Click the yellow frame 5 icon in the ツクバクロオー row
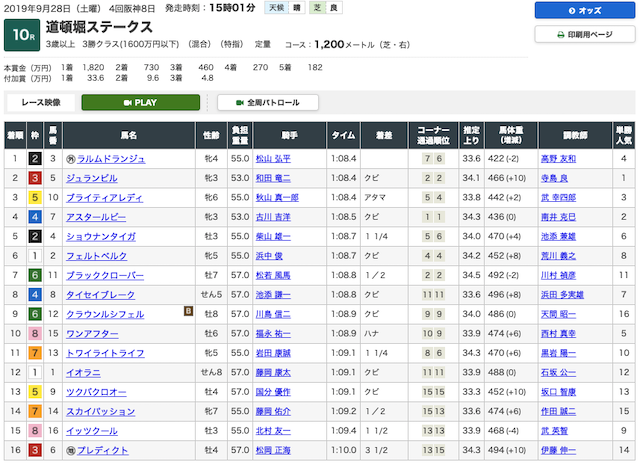 35,392
